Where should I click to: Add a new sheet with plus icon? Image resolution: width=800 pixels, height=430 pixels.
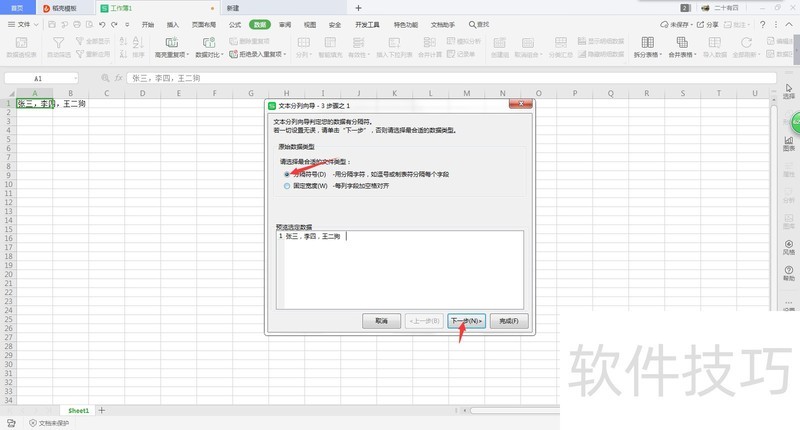point(102,411)
